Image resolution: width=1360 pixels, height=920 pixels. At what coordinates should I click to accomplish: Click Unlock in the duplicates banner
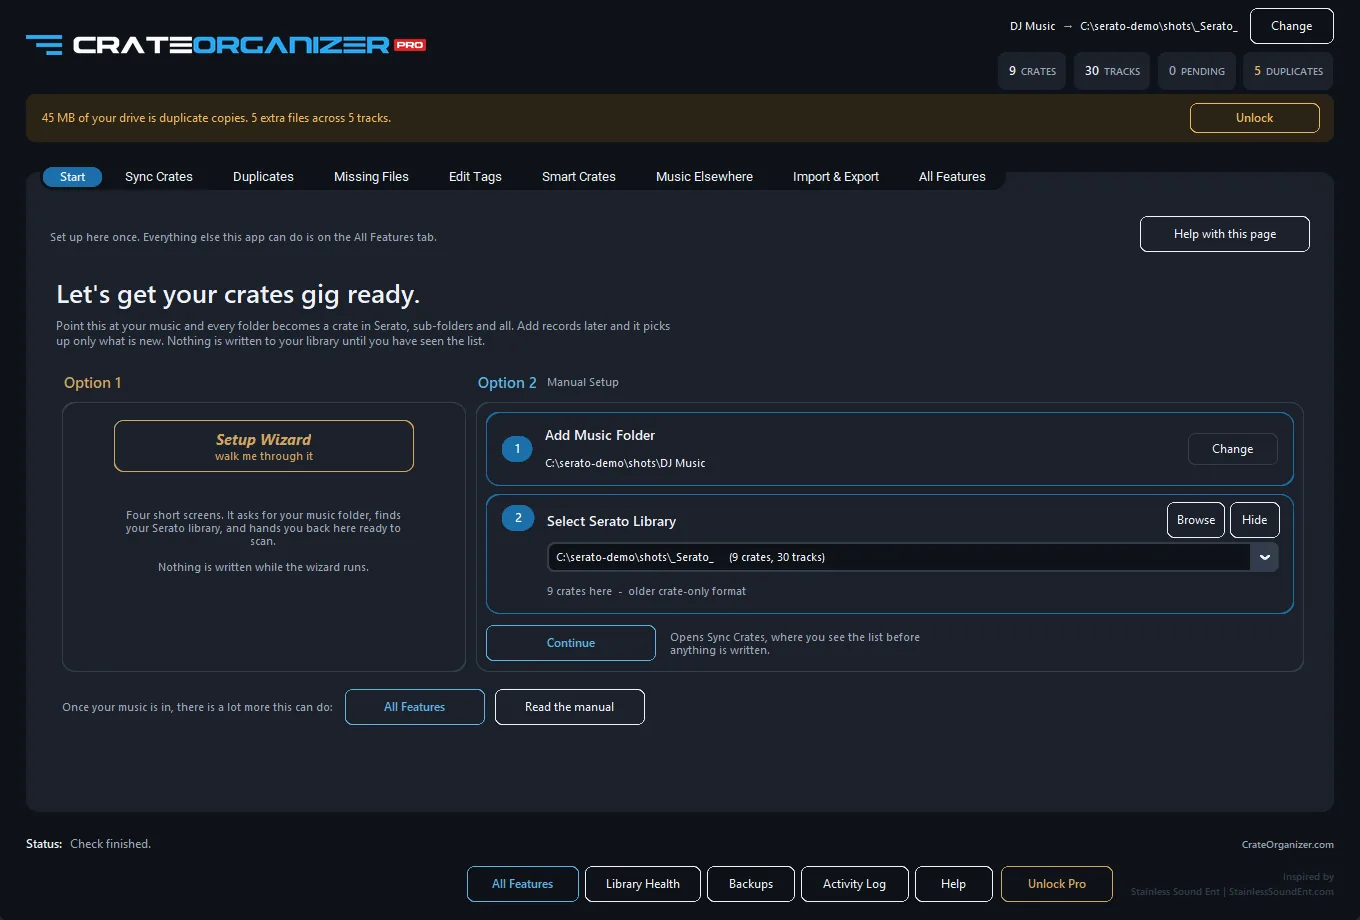(x=1254, y=118)
